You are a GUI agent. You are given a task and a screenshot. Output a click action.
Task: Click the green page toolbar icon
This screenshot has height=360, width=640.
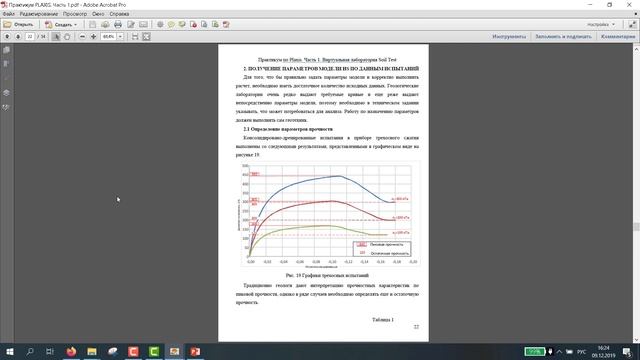coord(215,24)
